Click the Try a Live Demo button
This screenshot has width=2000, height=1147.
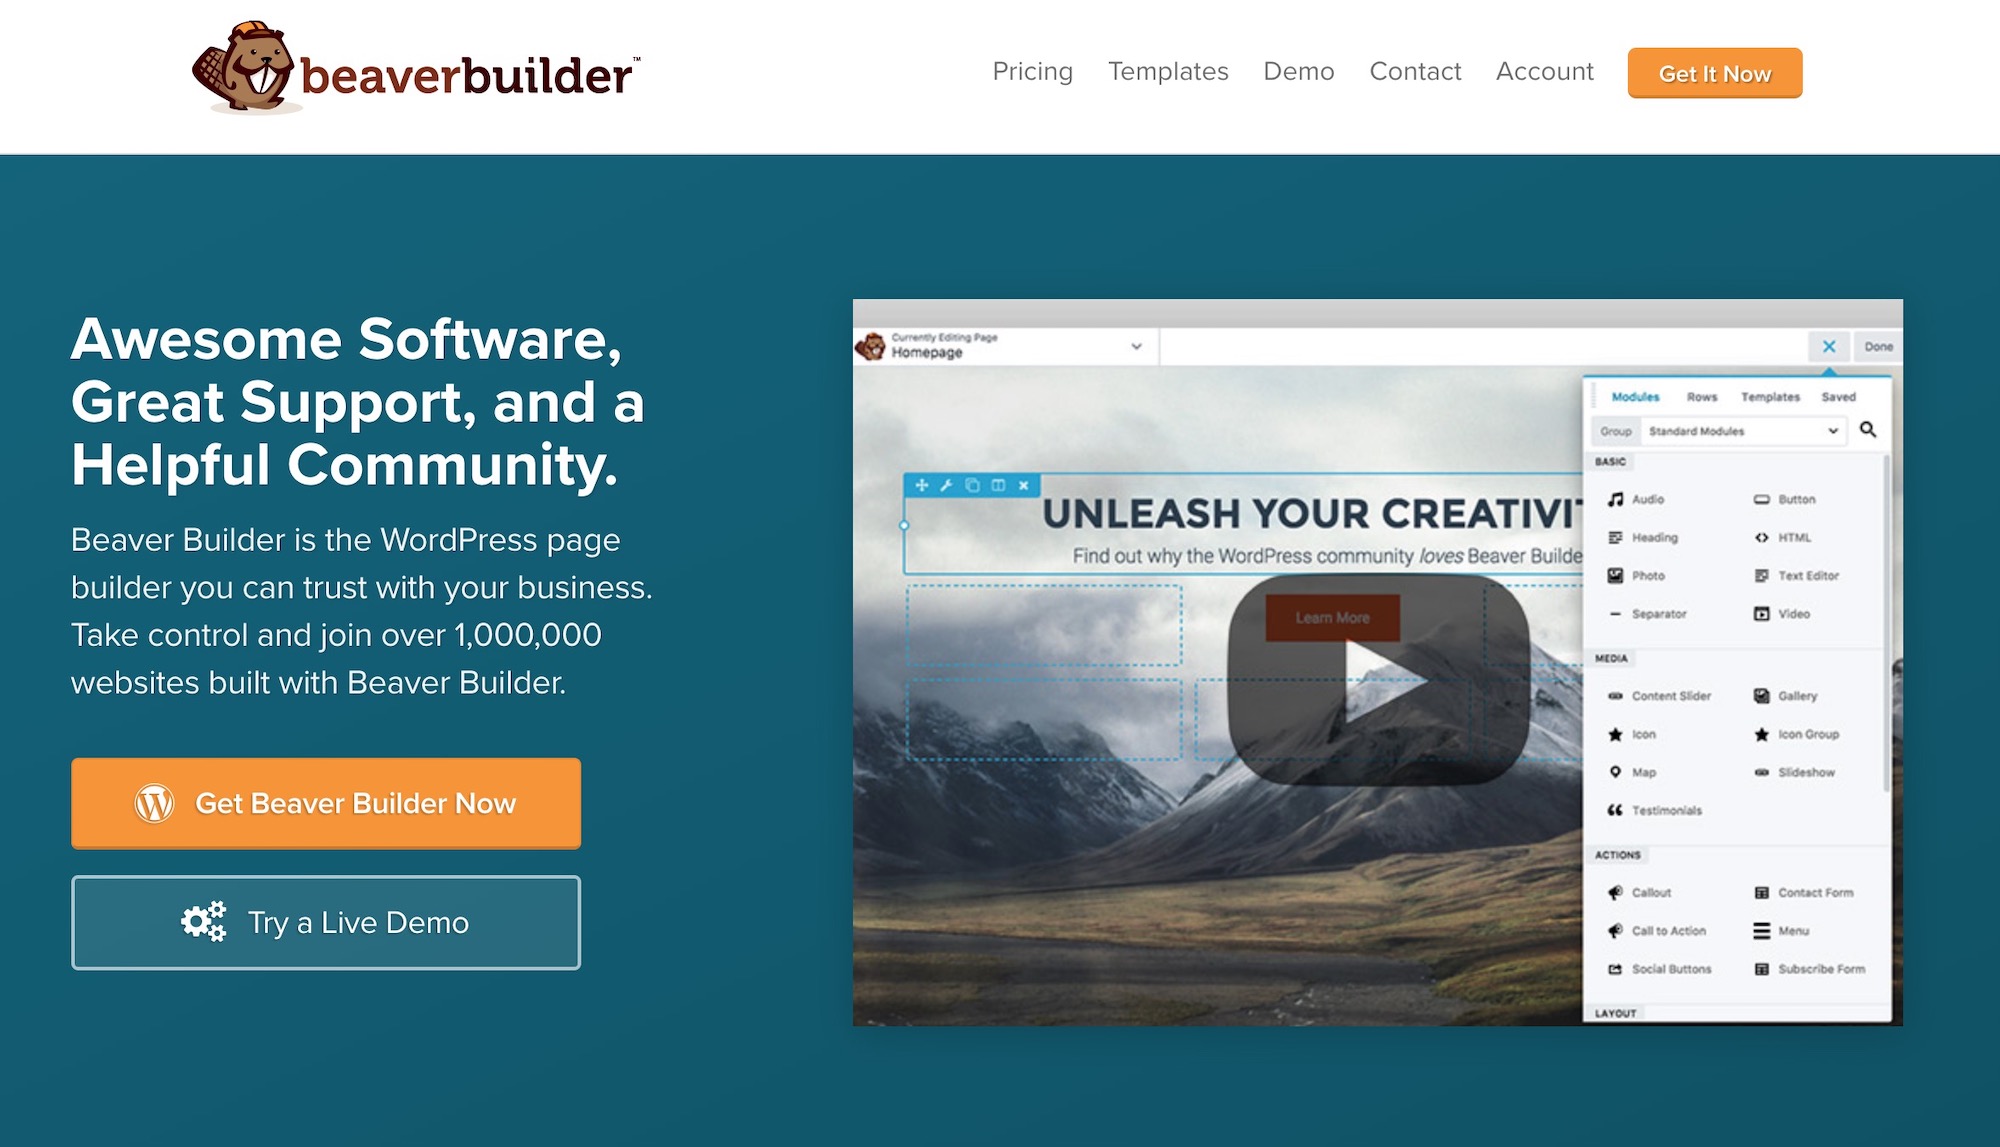(x=326, y=920)
